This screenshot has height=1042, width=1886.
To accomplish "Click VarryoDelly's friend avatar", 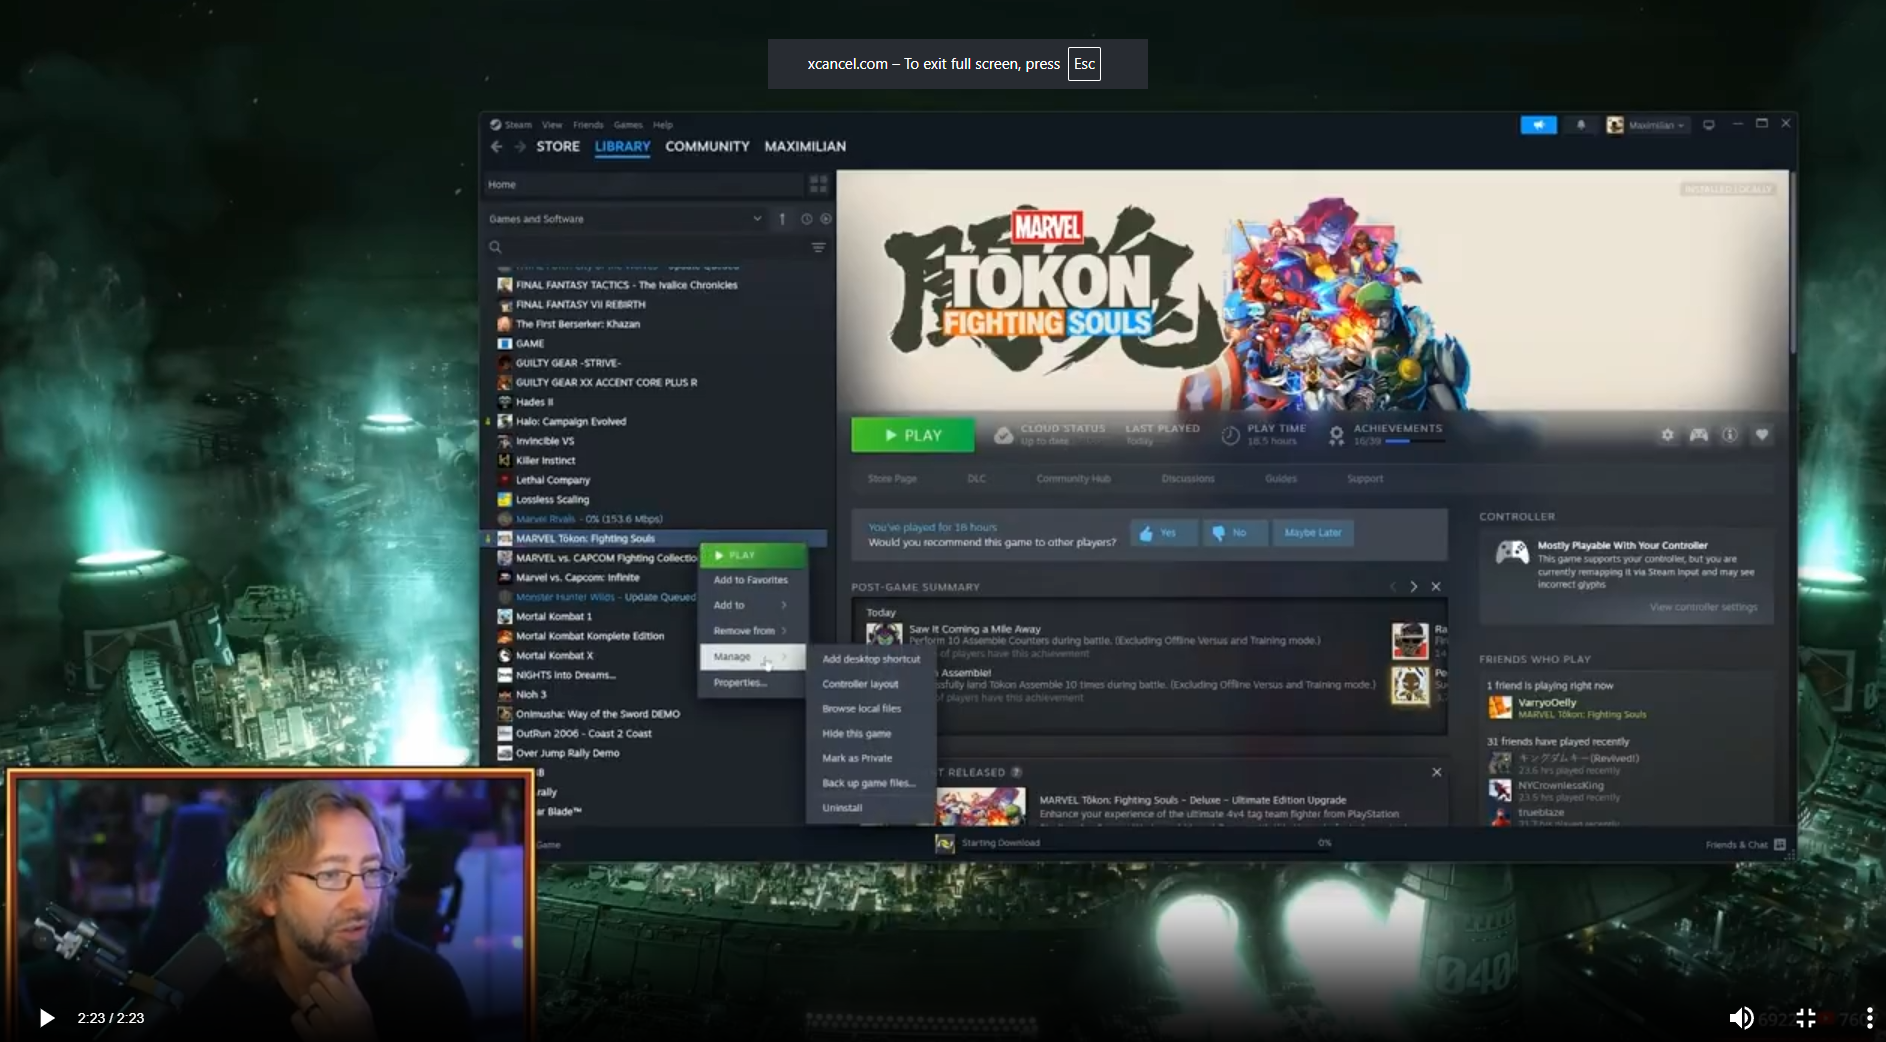I will coord(1500,708).
